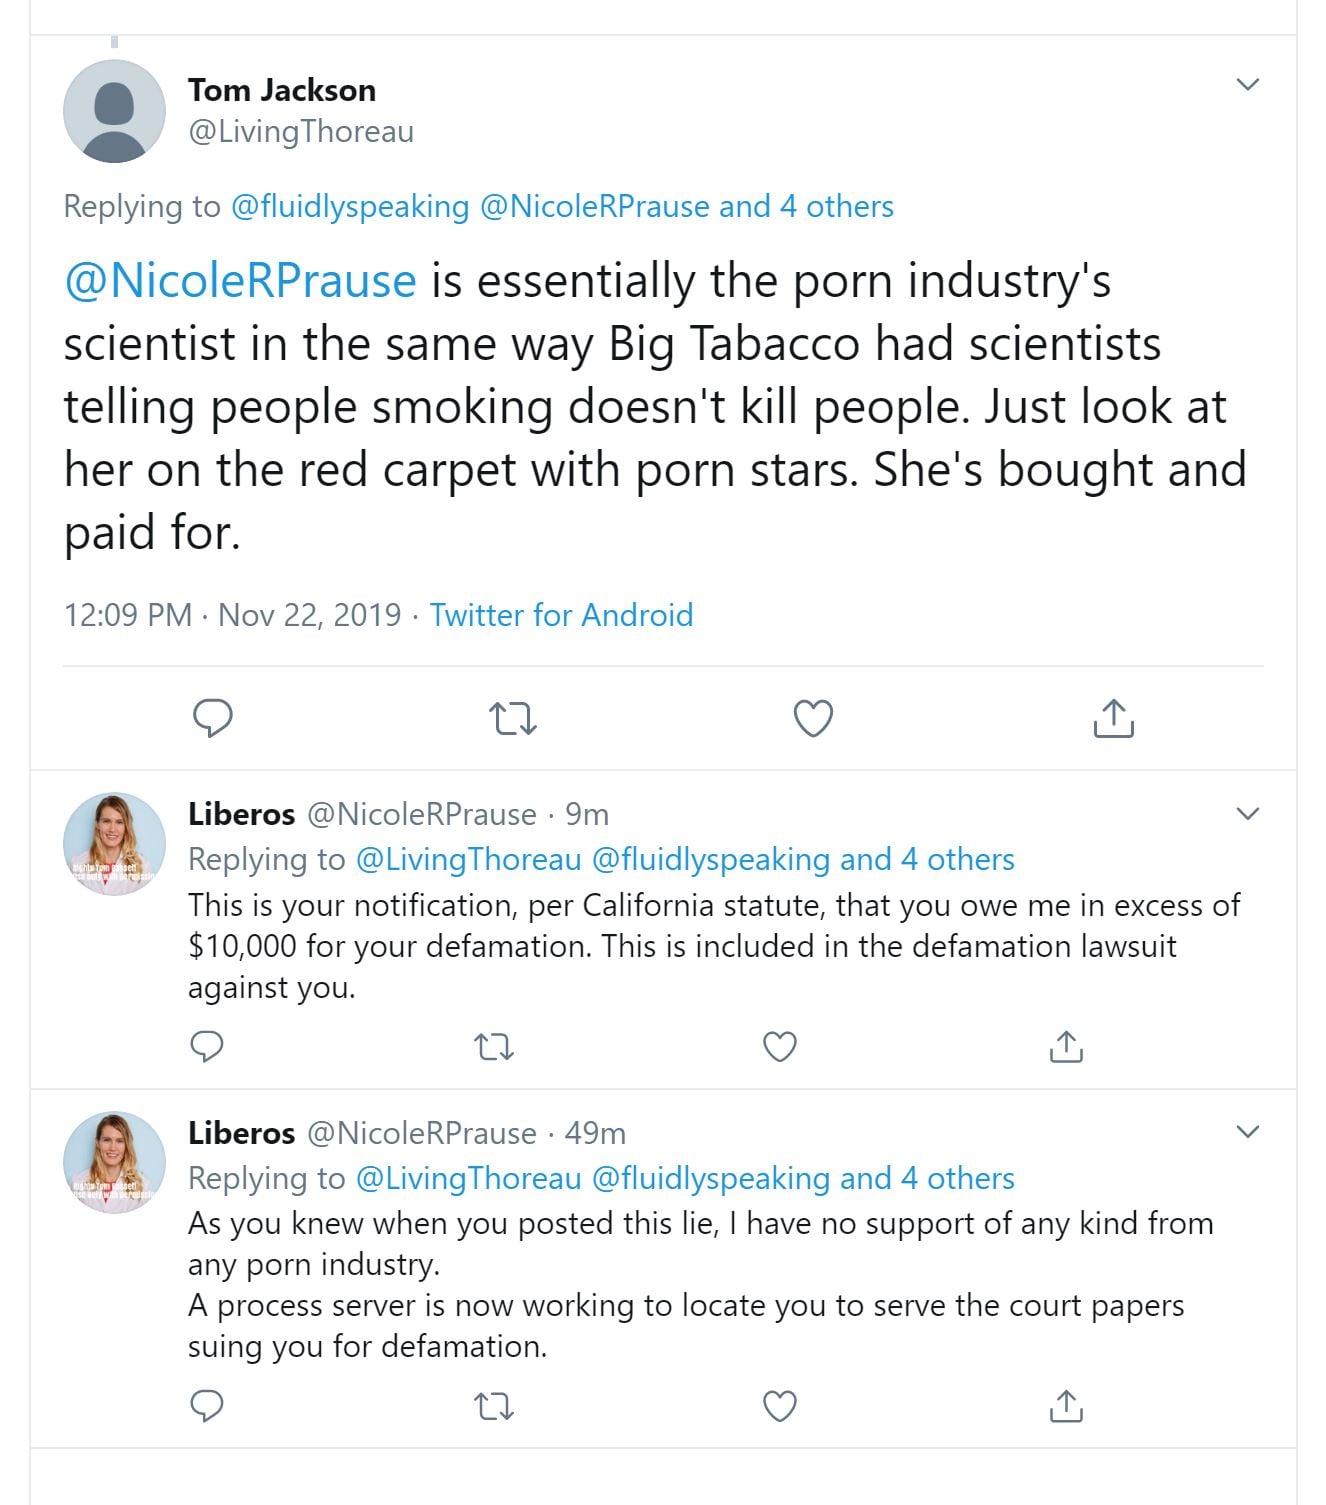Share the 9m Liberos tweet
Image resolution: width=1326 pixels, height=1505 pixels.
click(x=1066, y=1047)
